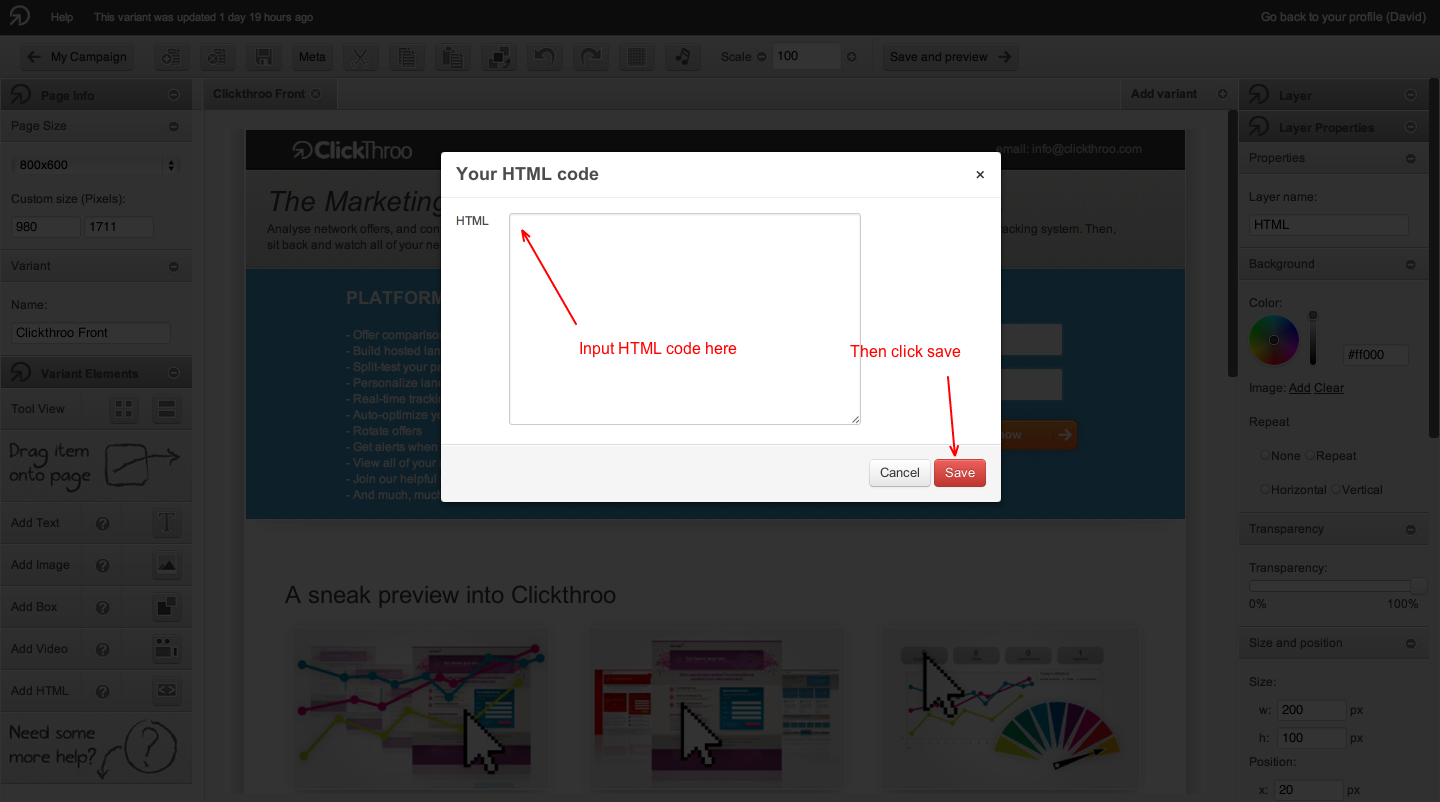Select the Add Text tool icon
This screenshot has width=1440, height=802.
pyautogui.click(x=166, y=522)
